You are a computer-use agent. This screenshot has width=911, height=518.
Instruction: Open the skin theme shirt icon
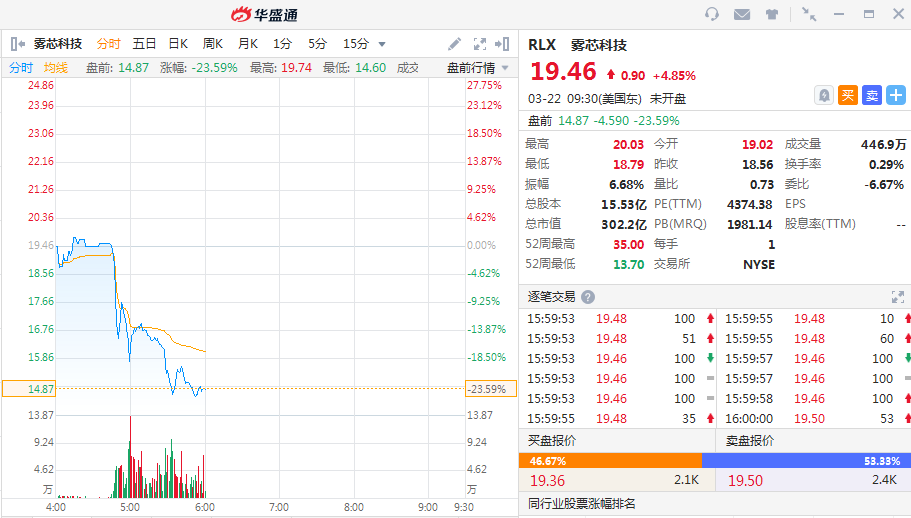[x=772, y=14]
